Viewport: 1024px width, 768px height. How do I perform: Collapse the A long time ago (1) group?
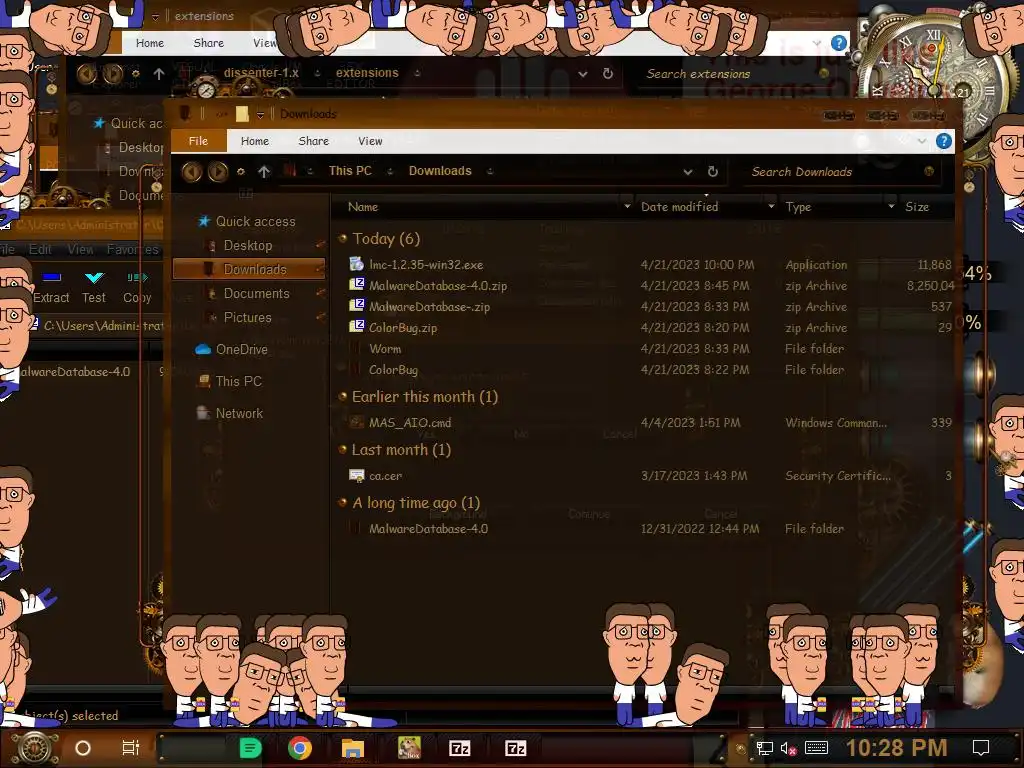(342, 503)
